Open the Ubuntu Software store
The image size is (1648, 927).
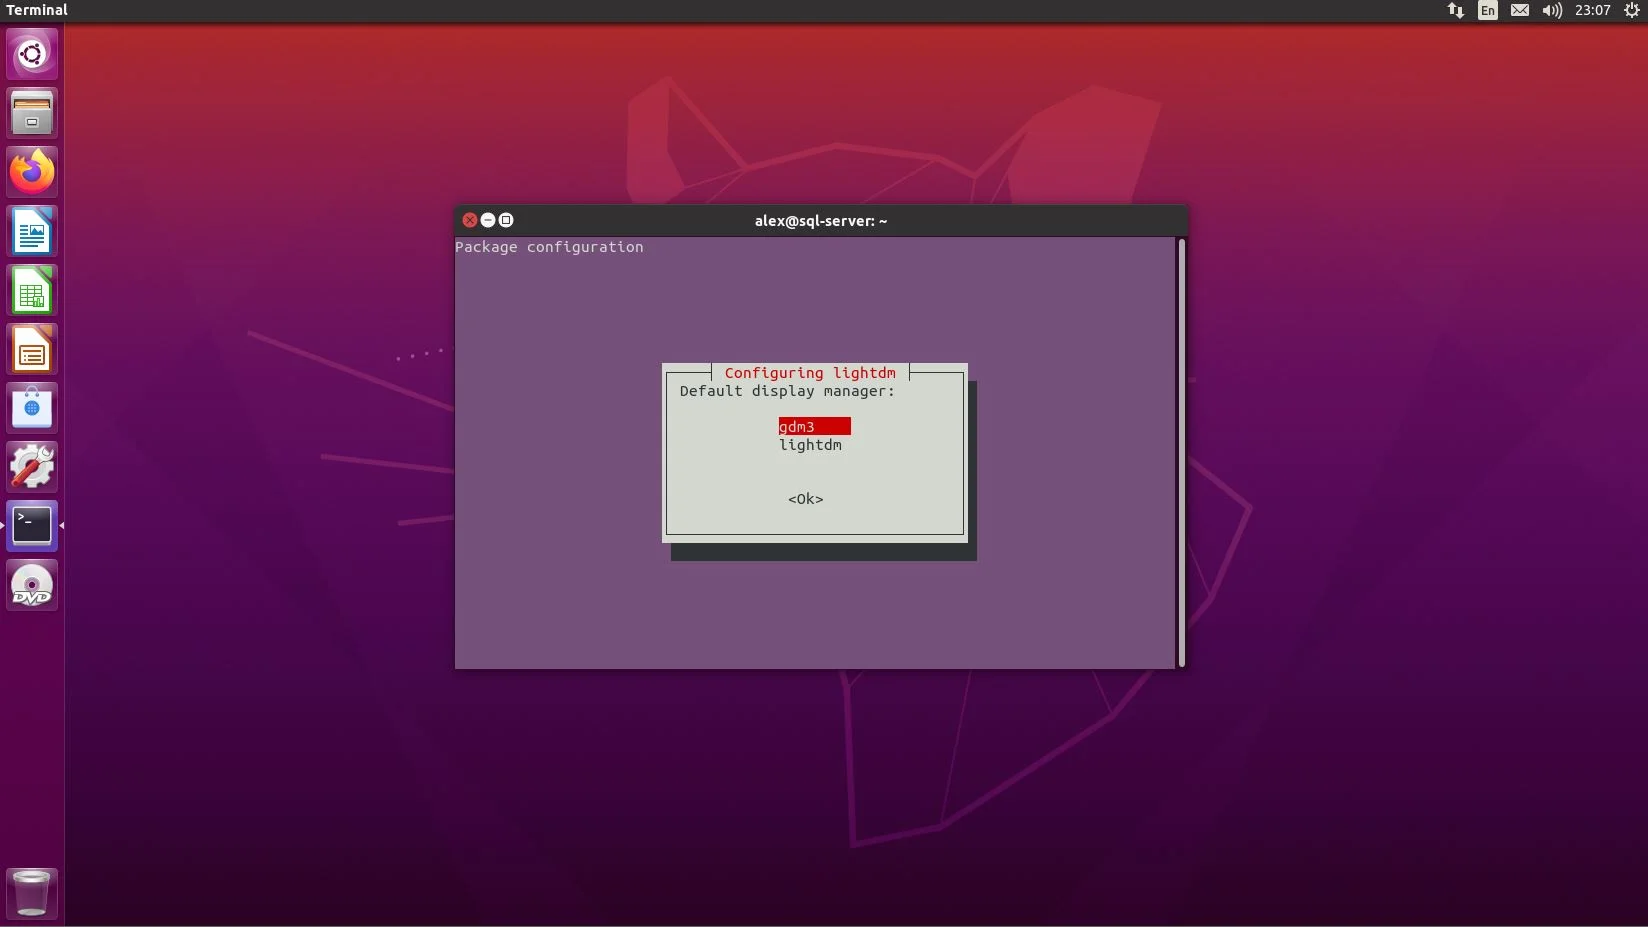click(32, 408)
